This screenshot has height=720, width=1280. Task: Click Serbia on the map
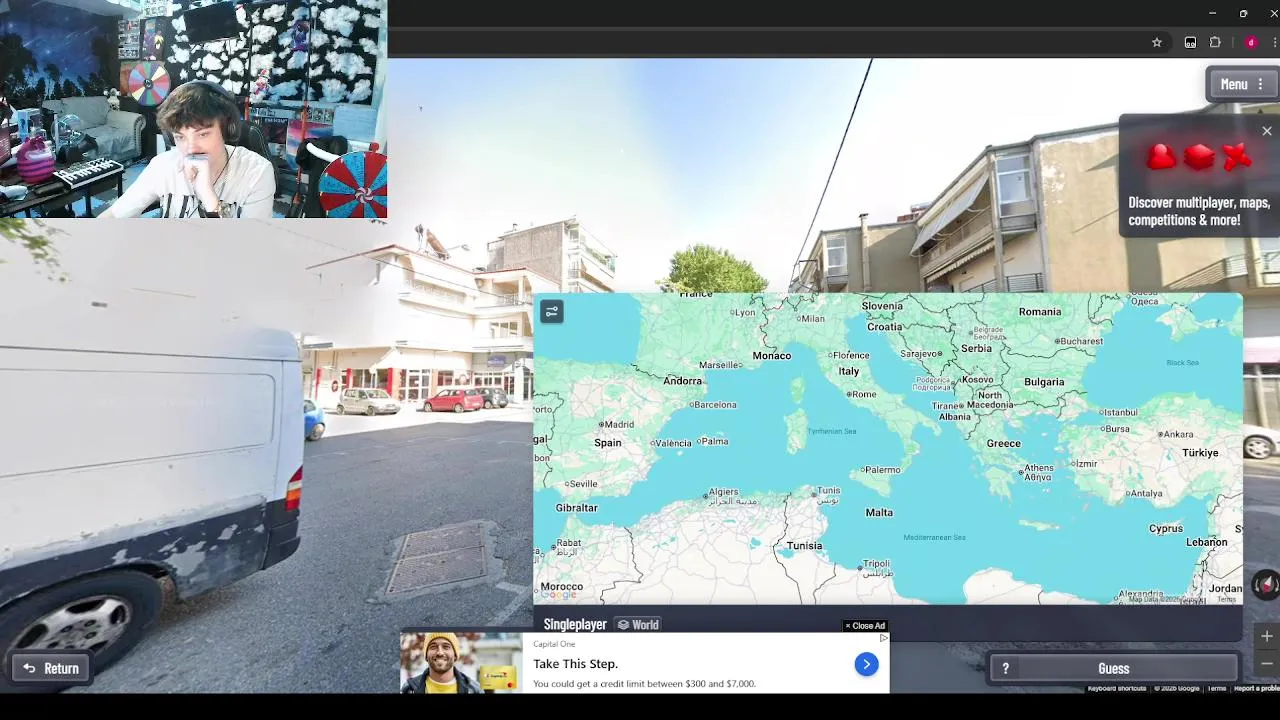[976, 349]
